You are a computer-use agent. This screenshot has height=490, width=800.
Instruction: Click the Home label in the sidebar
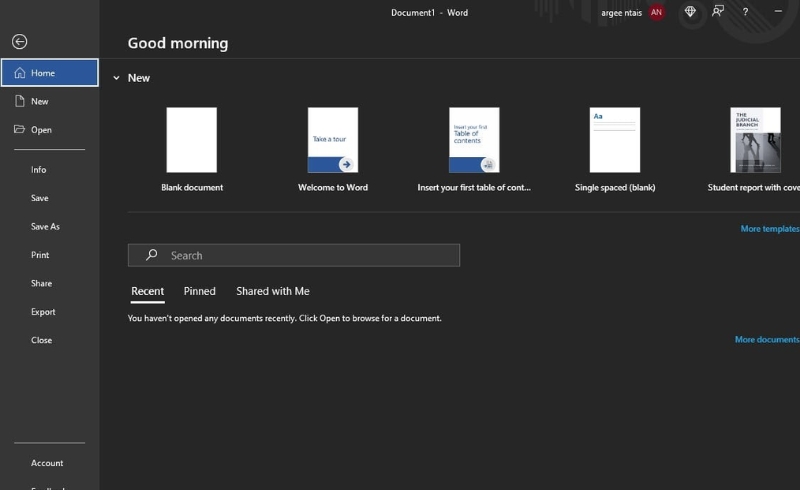point(43,73)
